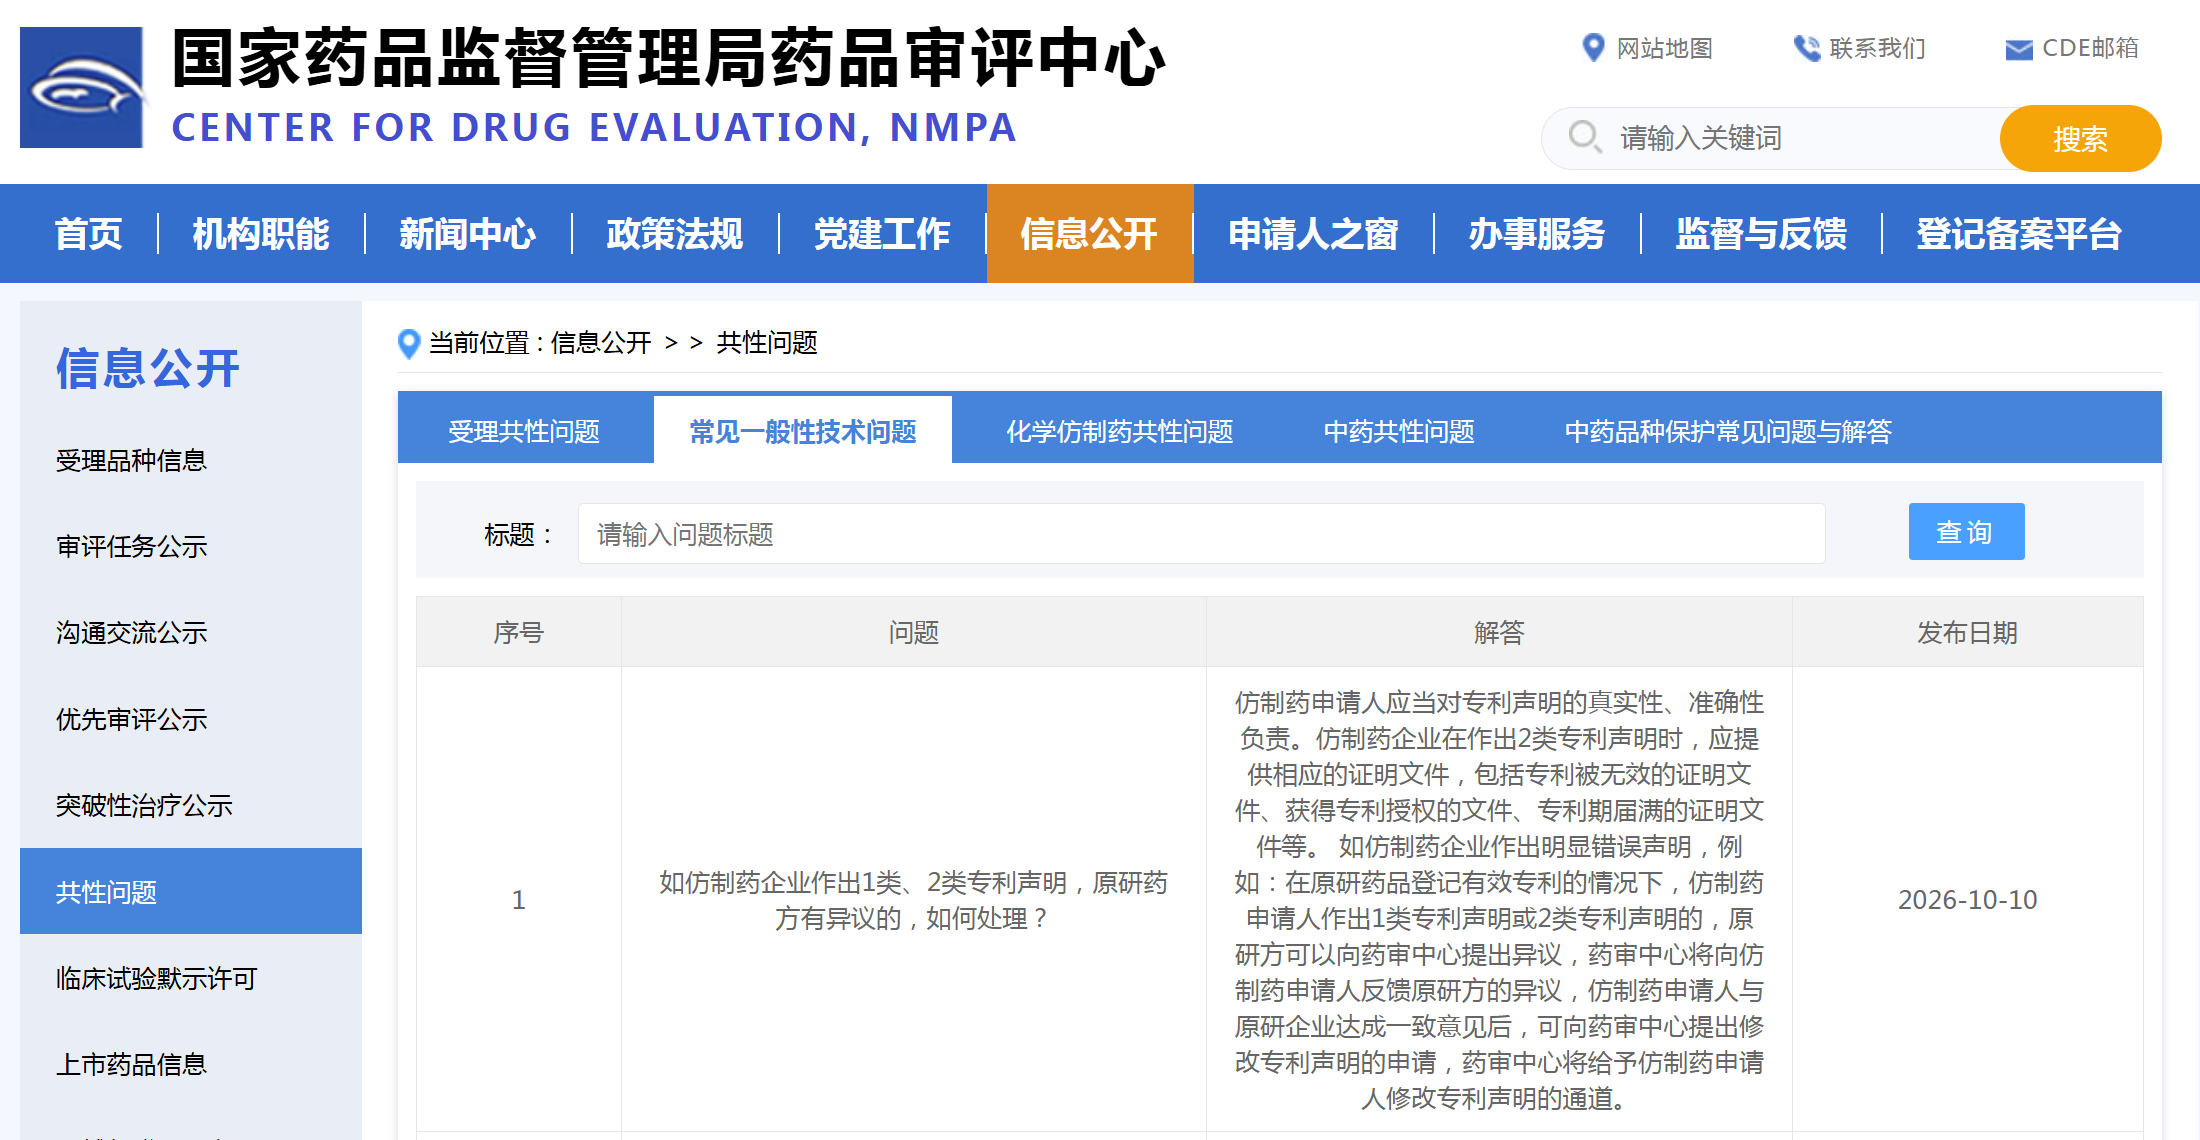Open 政策法规 navigation item
The height and width of the screenshot is (1140, 2200).
click(675, 234)
